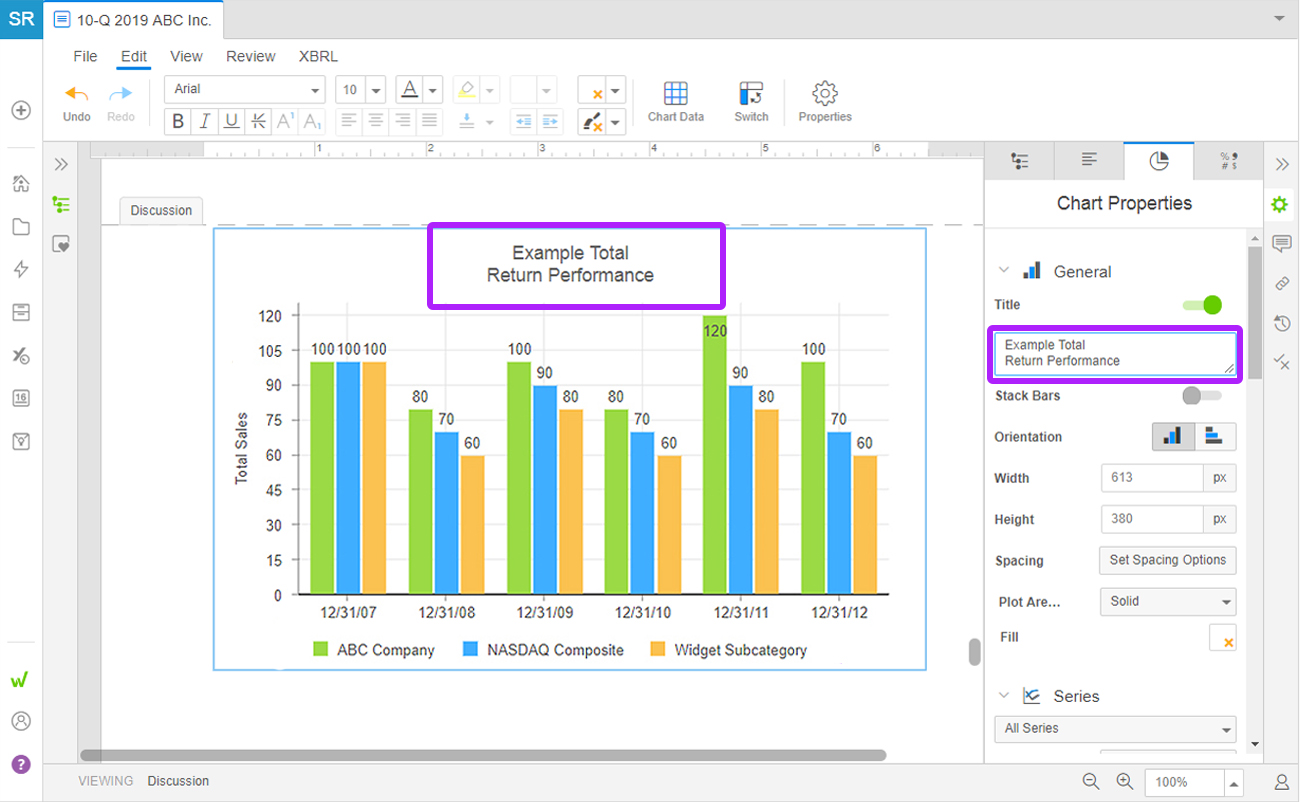Image resolution: width=1300 pixels, height=802 pixels.
Task: Zoom out with the minus magnifier
Action: [1090, 782]
